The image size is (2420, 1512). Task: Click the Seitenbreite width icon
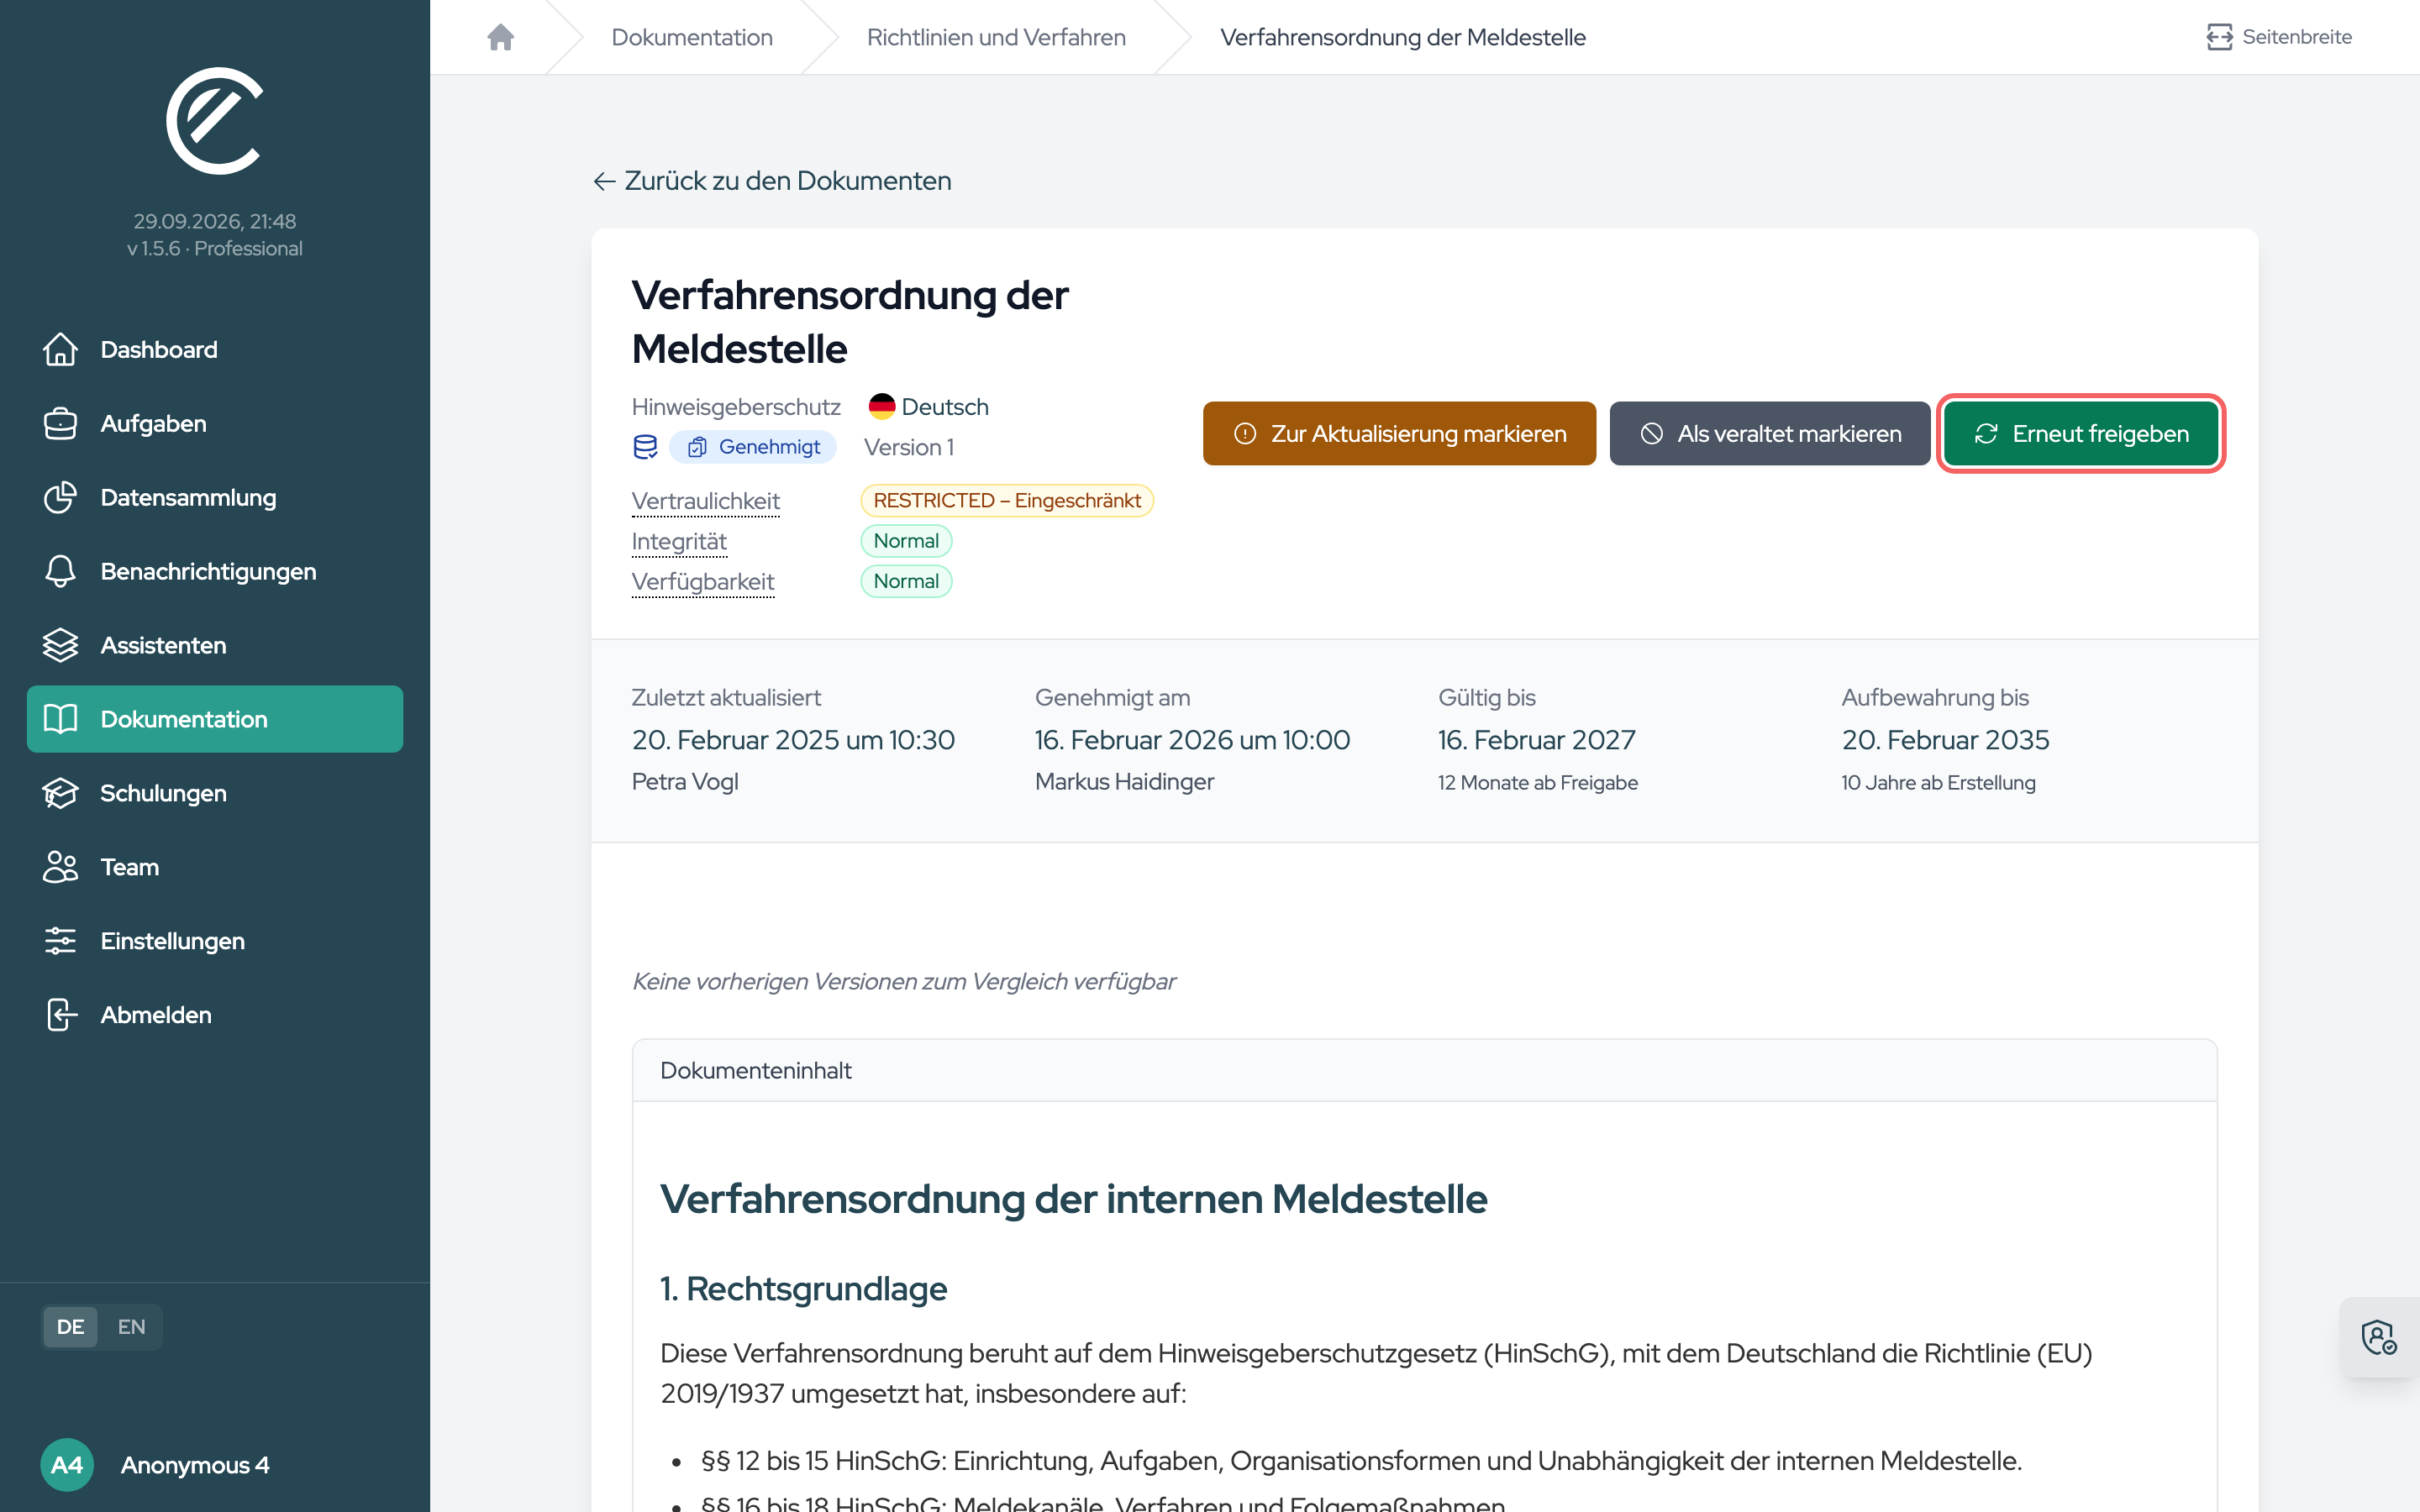point(2219,37)
